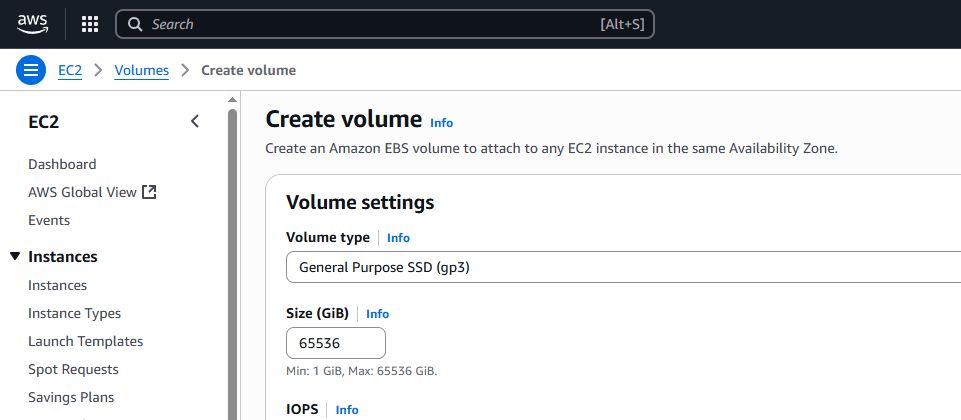The height and width of the screenshot is (420, 961).
Task: Click the search magnifier icon
Action: 135,24
